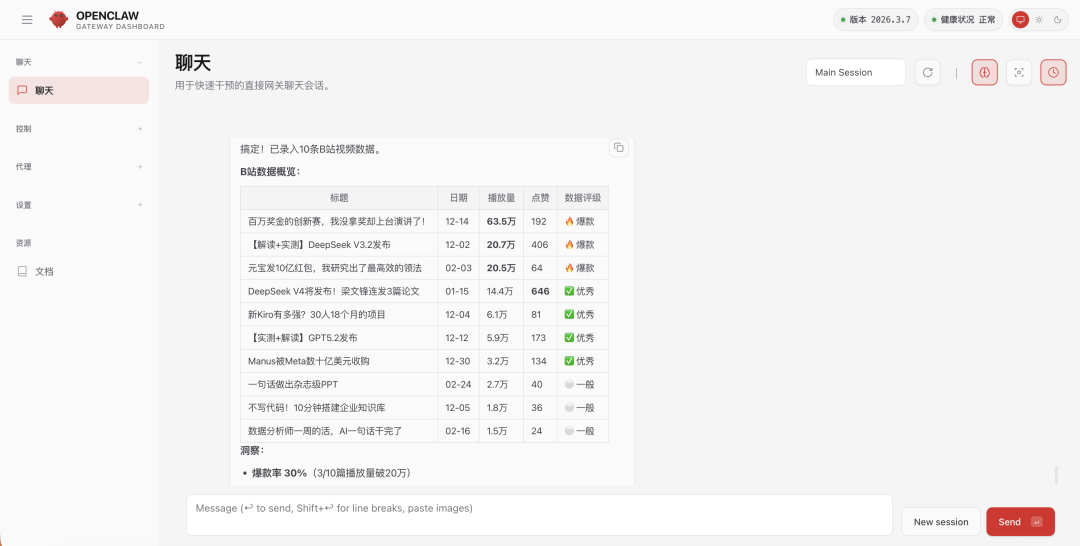Click the 播放量 column header
Viewport: 1080px width, 546px height.
[501, 198]
